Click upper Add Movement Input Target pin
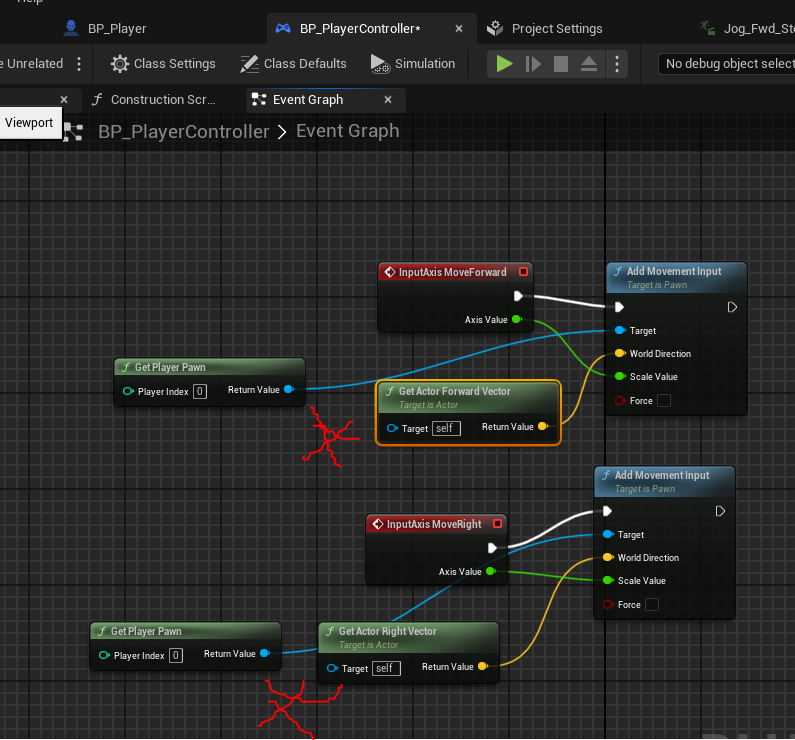 620,330
